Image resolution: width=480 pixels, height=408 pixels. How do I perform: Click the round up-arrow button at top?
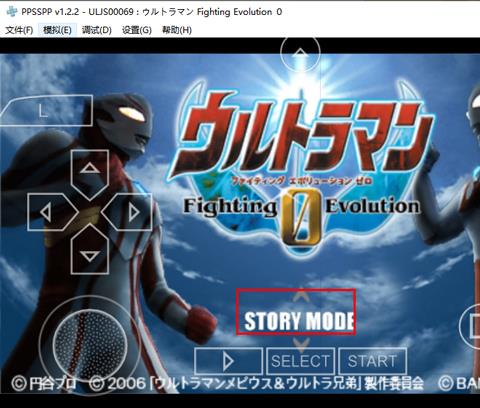[x=300, y=53]
